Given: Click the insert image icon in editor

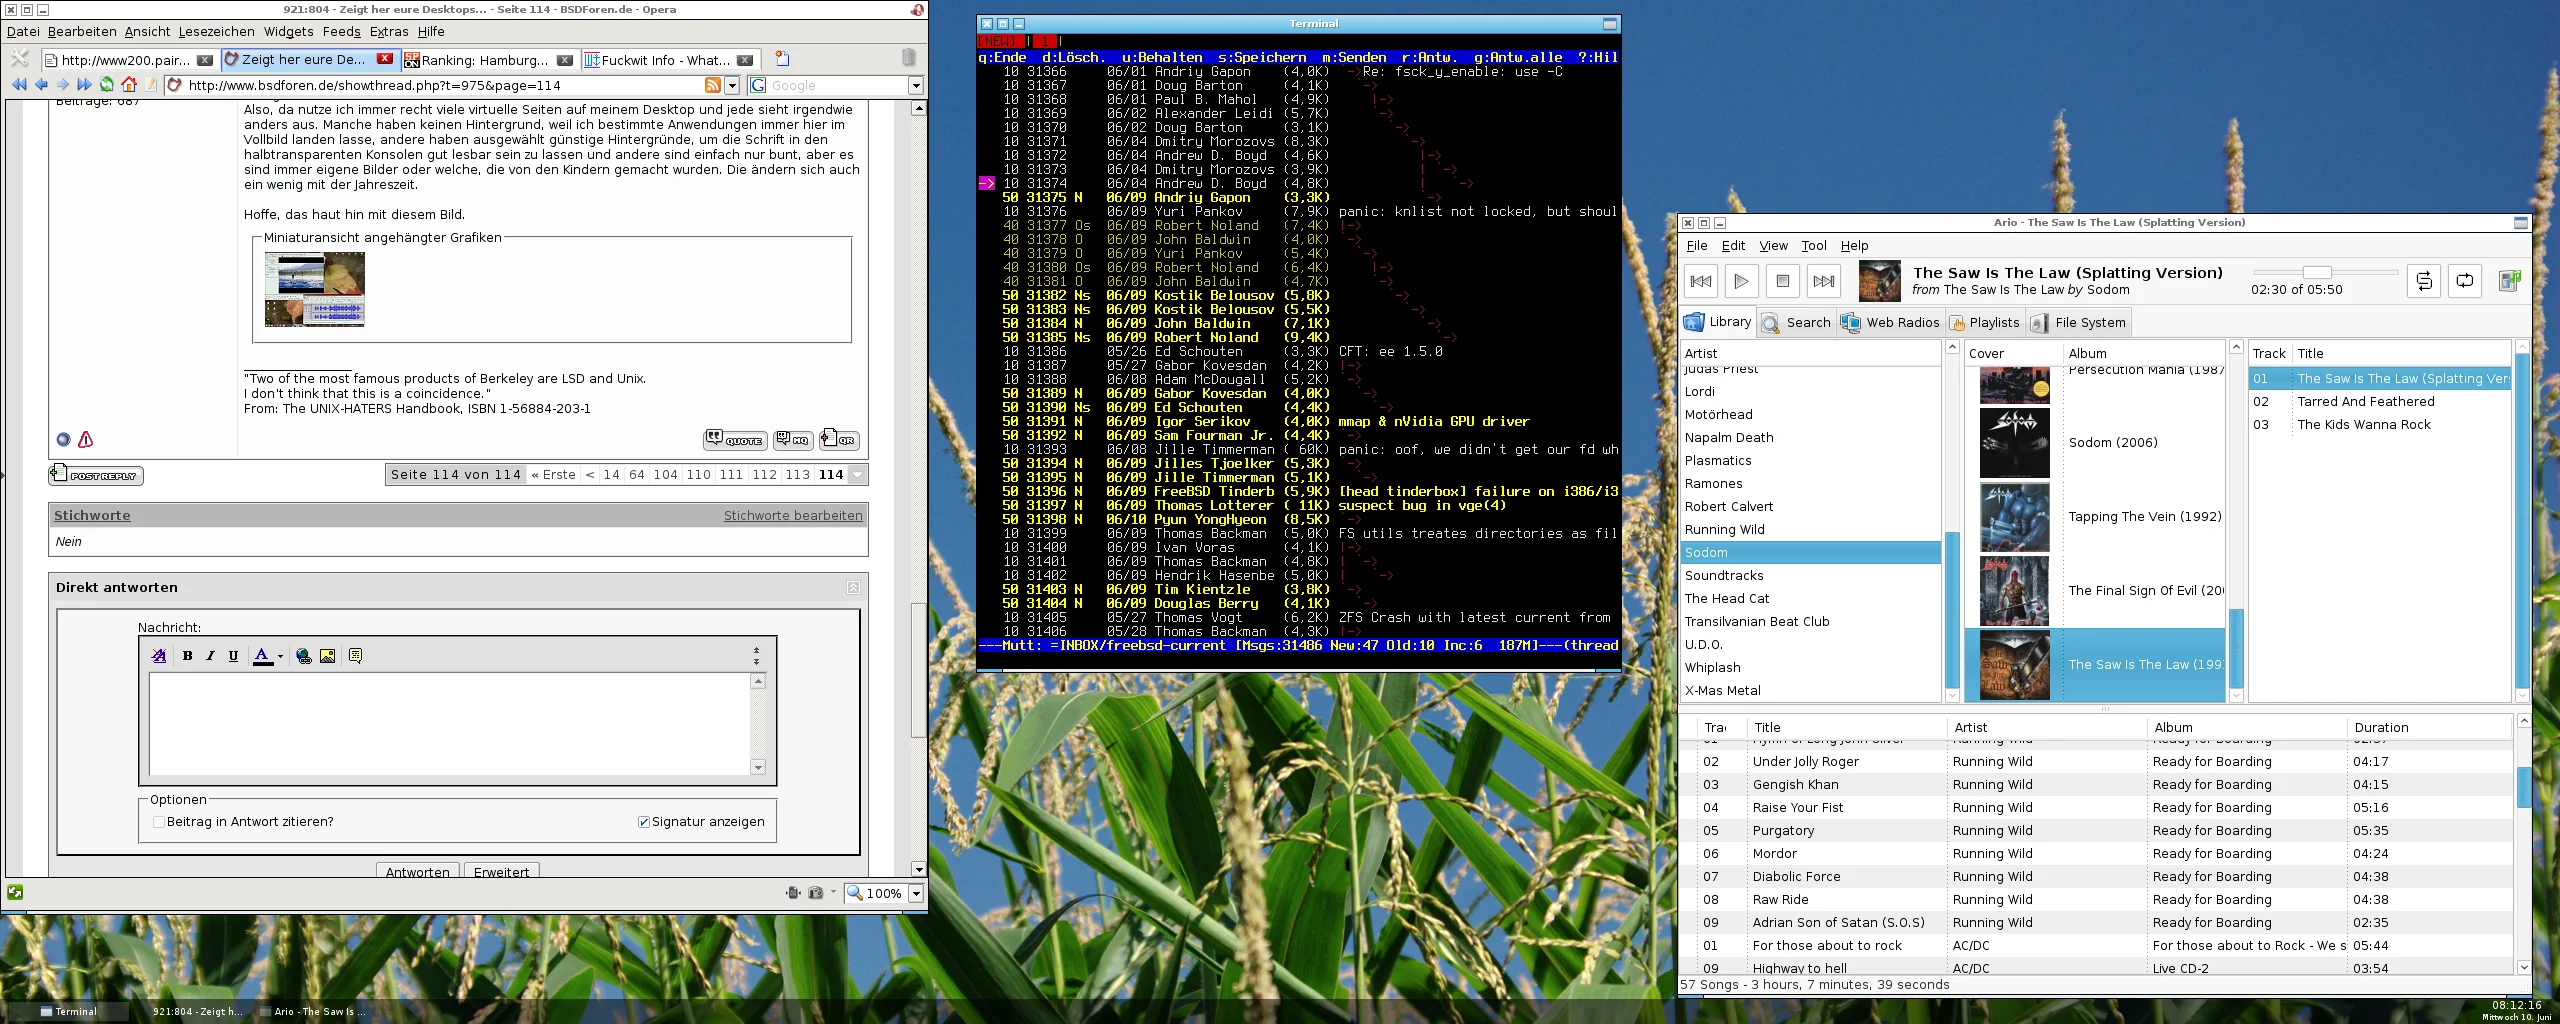Looking at the screenshot, I should pyautogui.click(x=327, y=656).
